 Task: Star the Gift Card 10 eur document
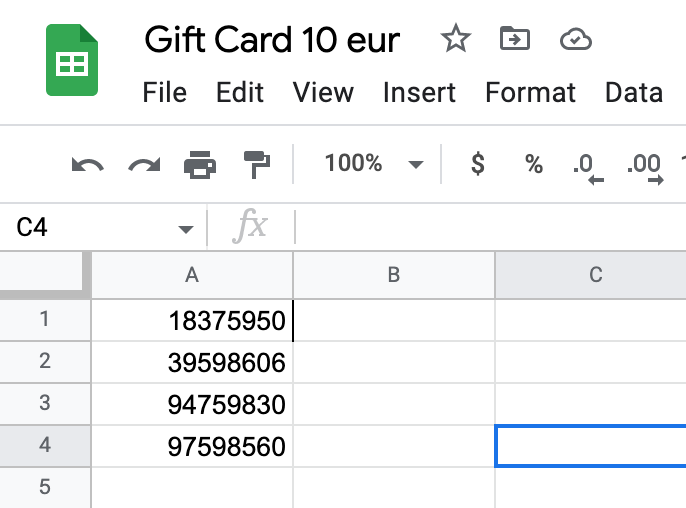(455, 40)
